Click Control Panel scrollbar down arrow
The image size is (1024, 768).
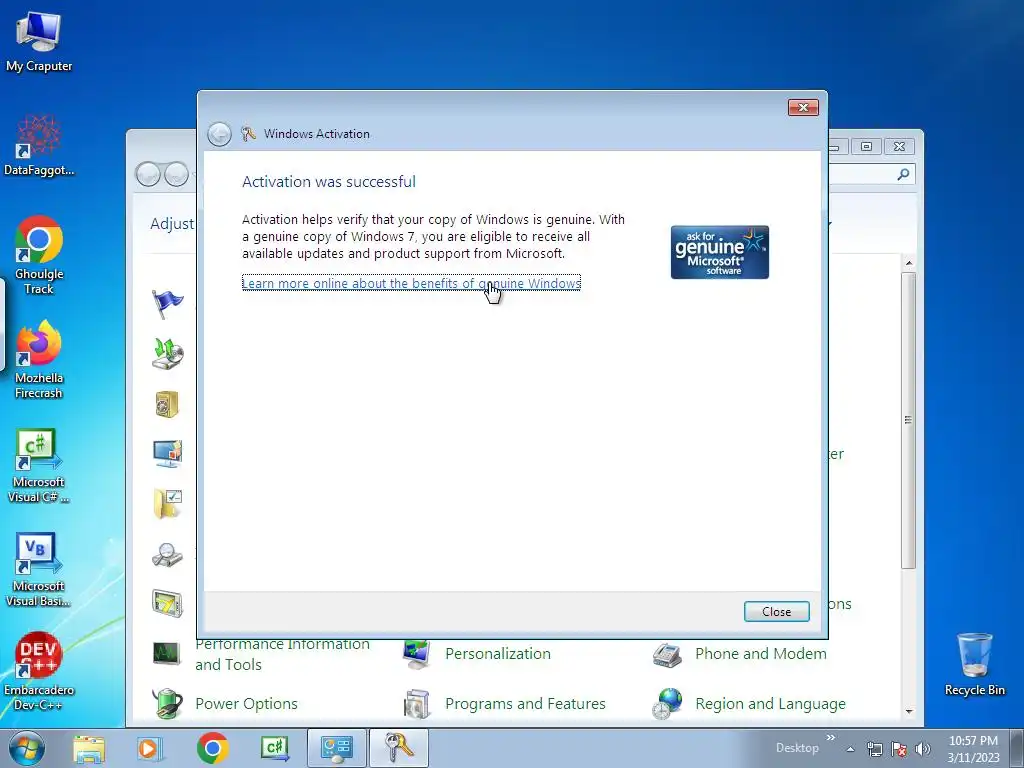pyautogui.click(x=908, y=712)
